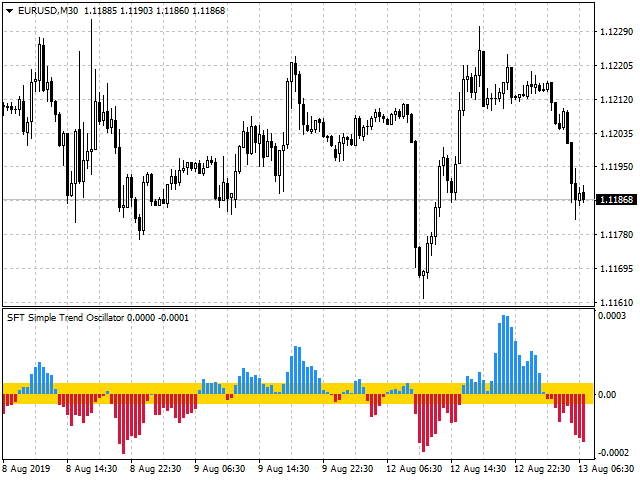The width and height of the screenshot is (640, 480).
Task: Select the 1.11780 price scale value
Action: click(x=617, y=235)
